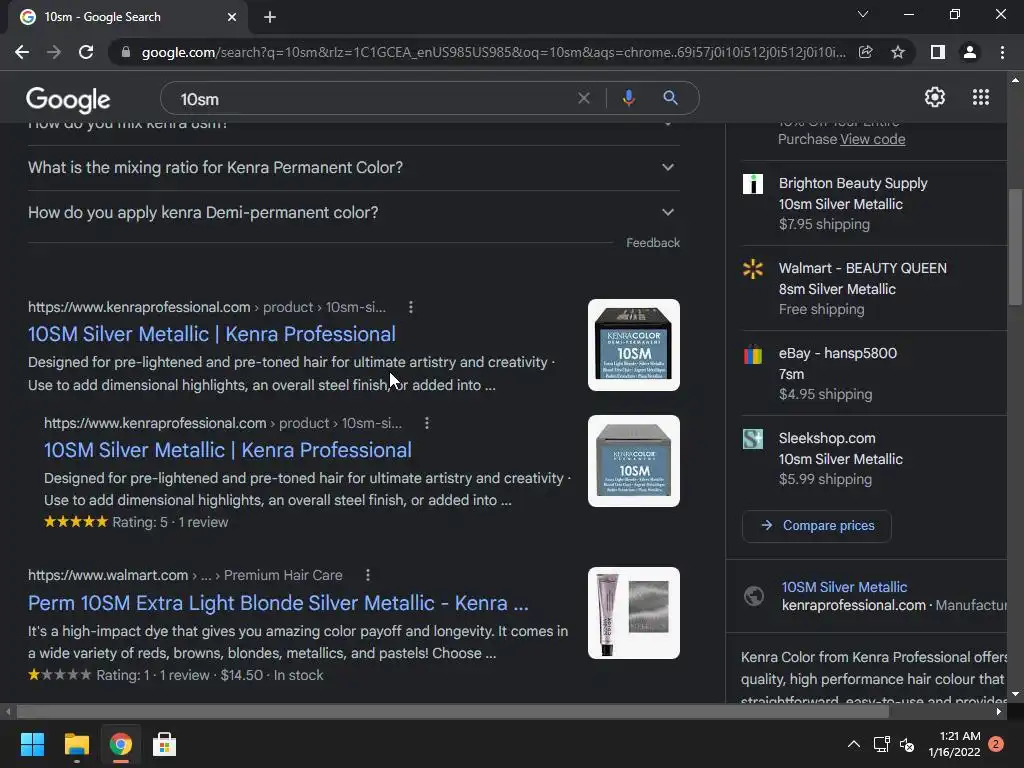
Task: Show hidden system tray icons
Action: [854, 744]
